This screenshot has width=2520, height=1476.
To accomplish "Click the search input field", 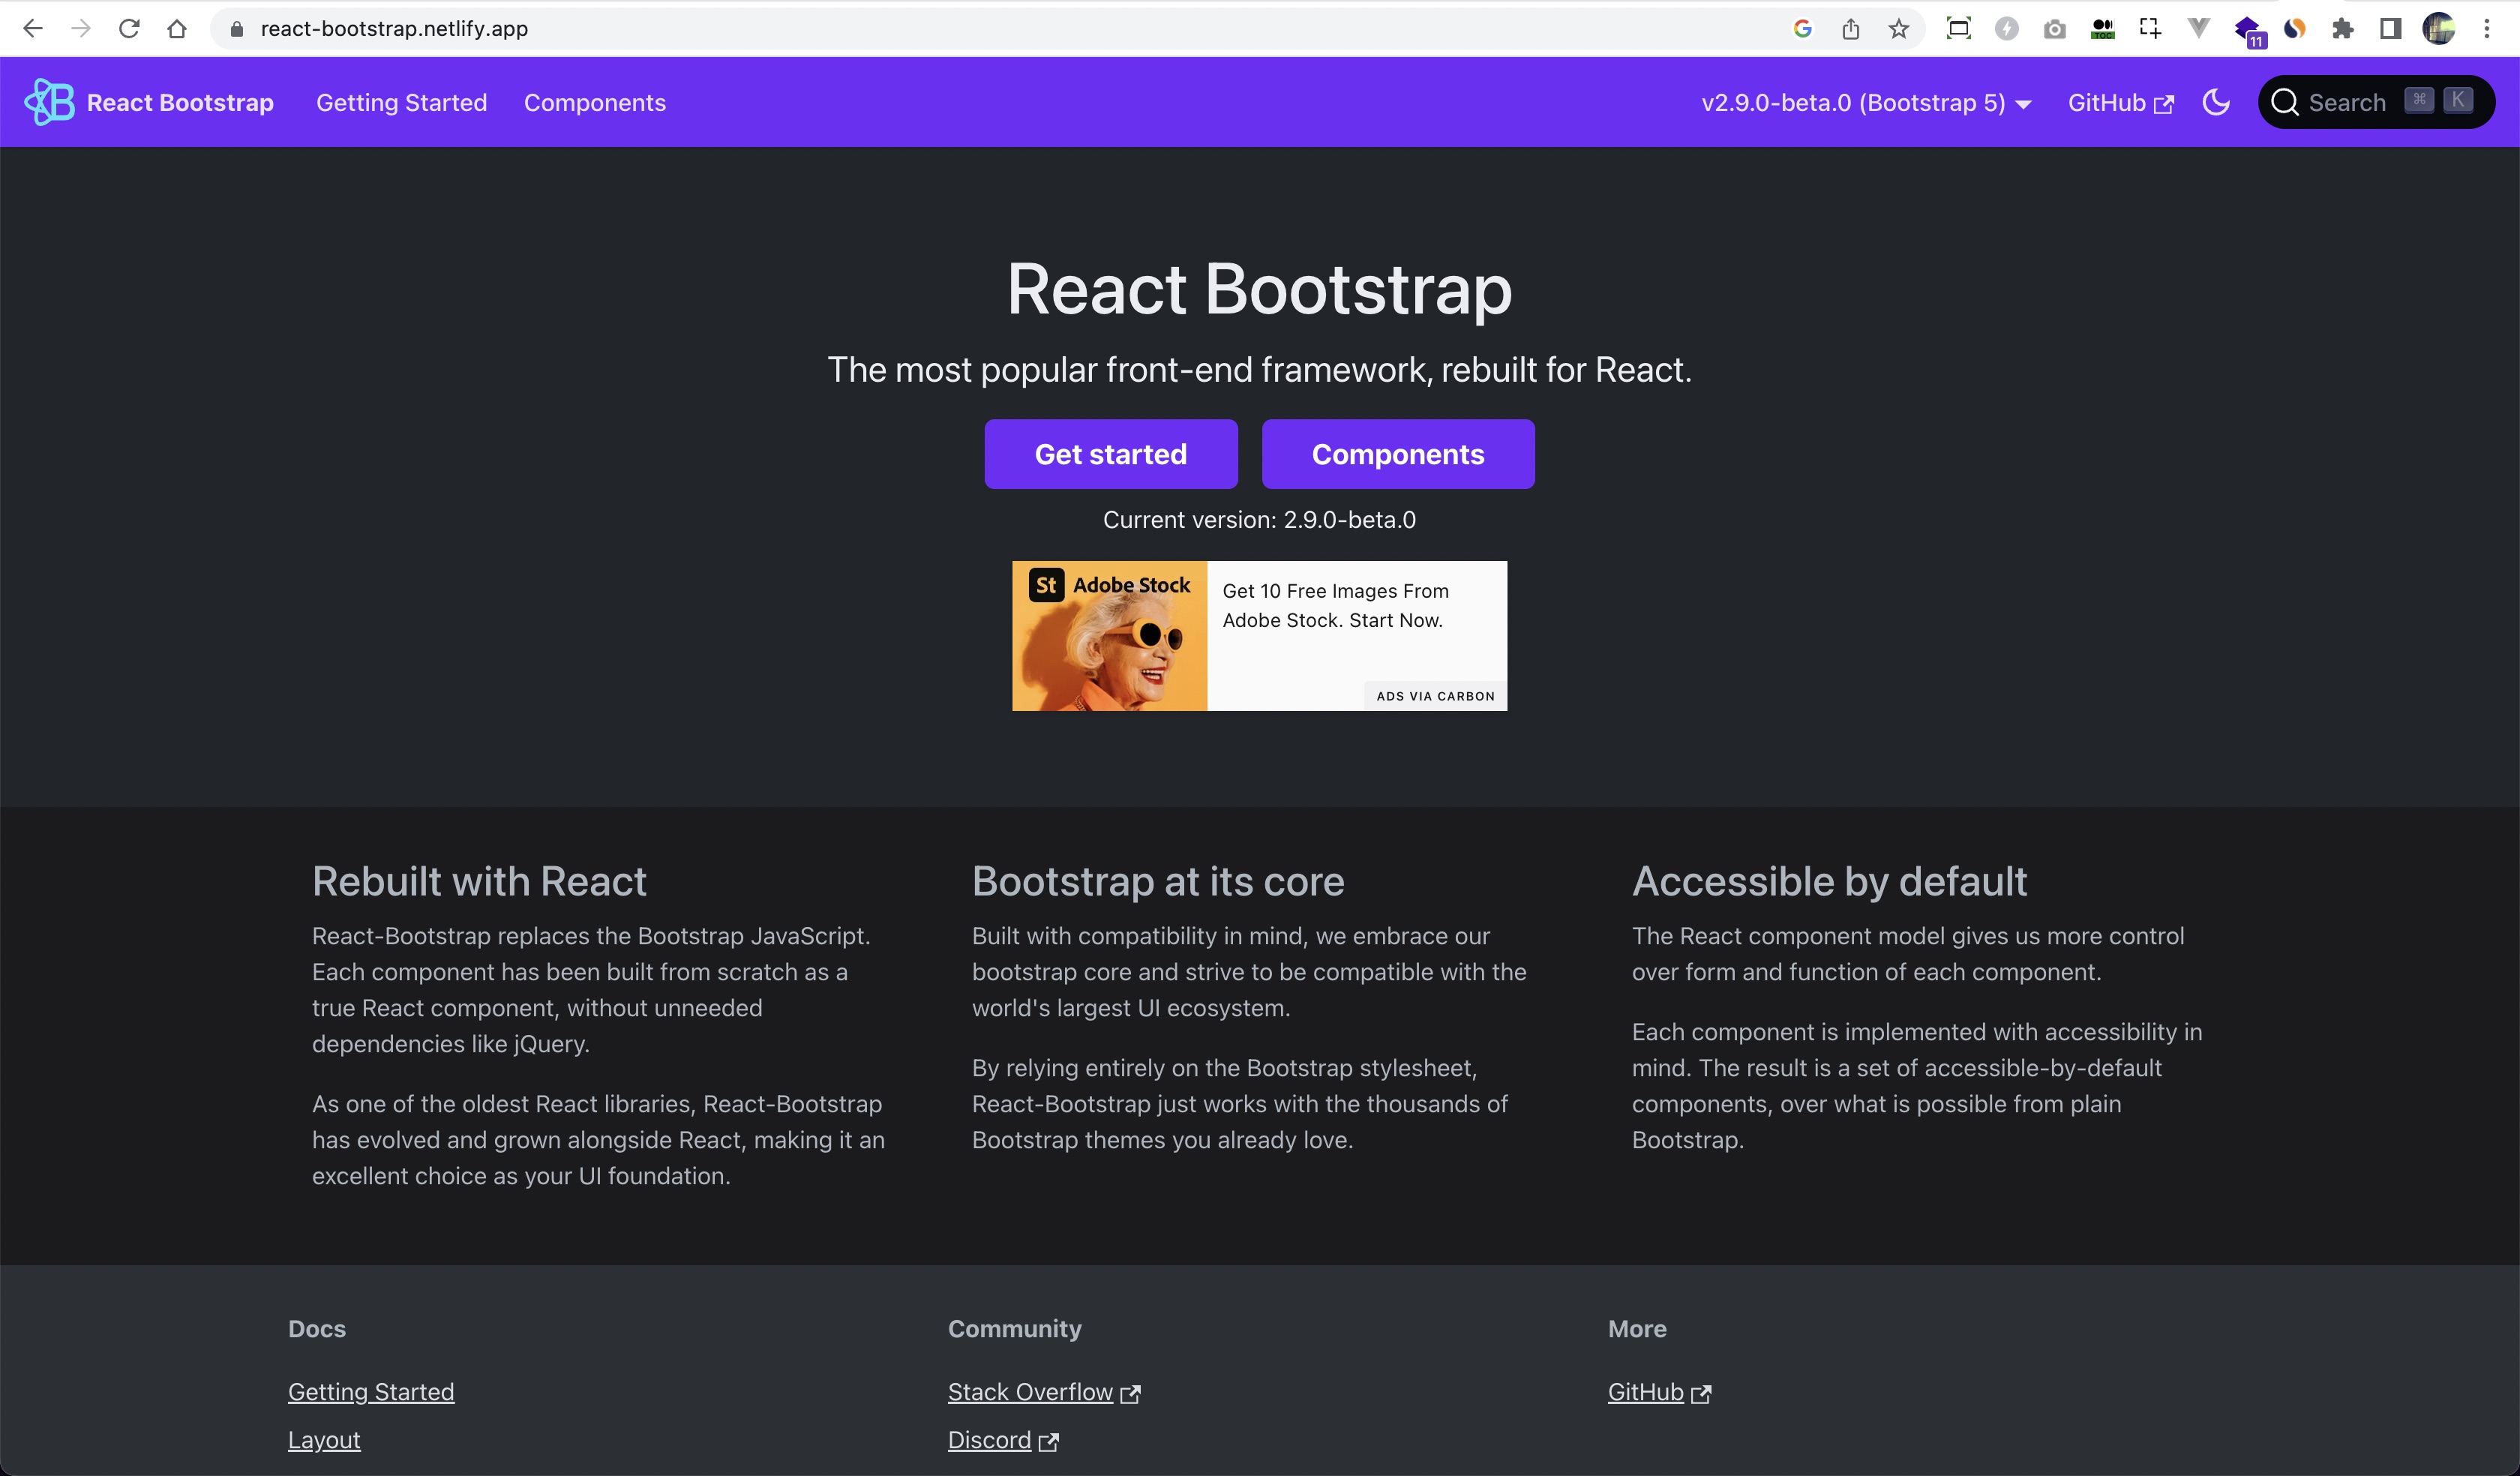I will click(2376, 100).
